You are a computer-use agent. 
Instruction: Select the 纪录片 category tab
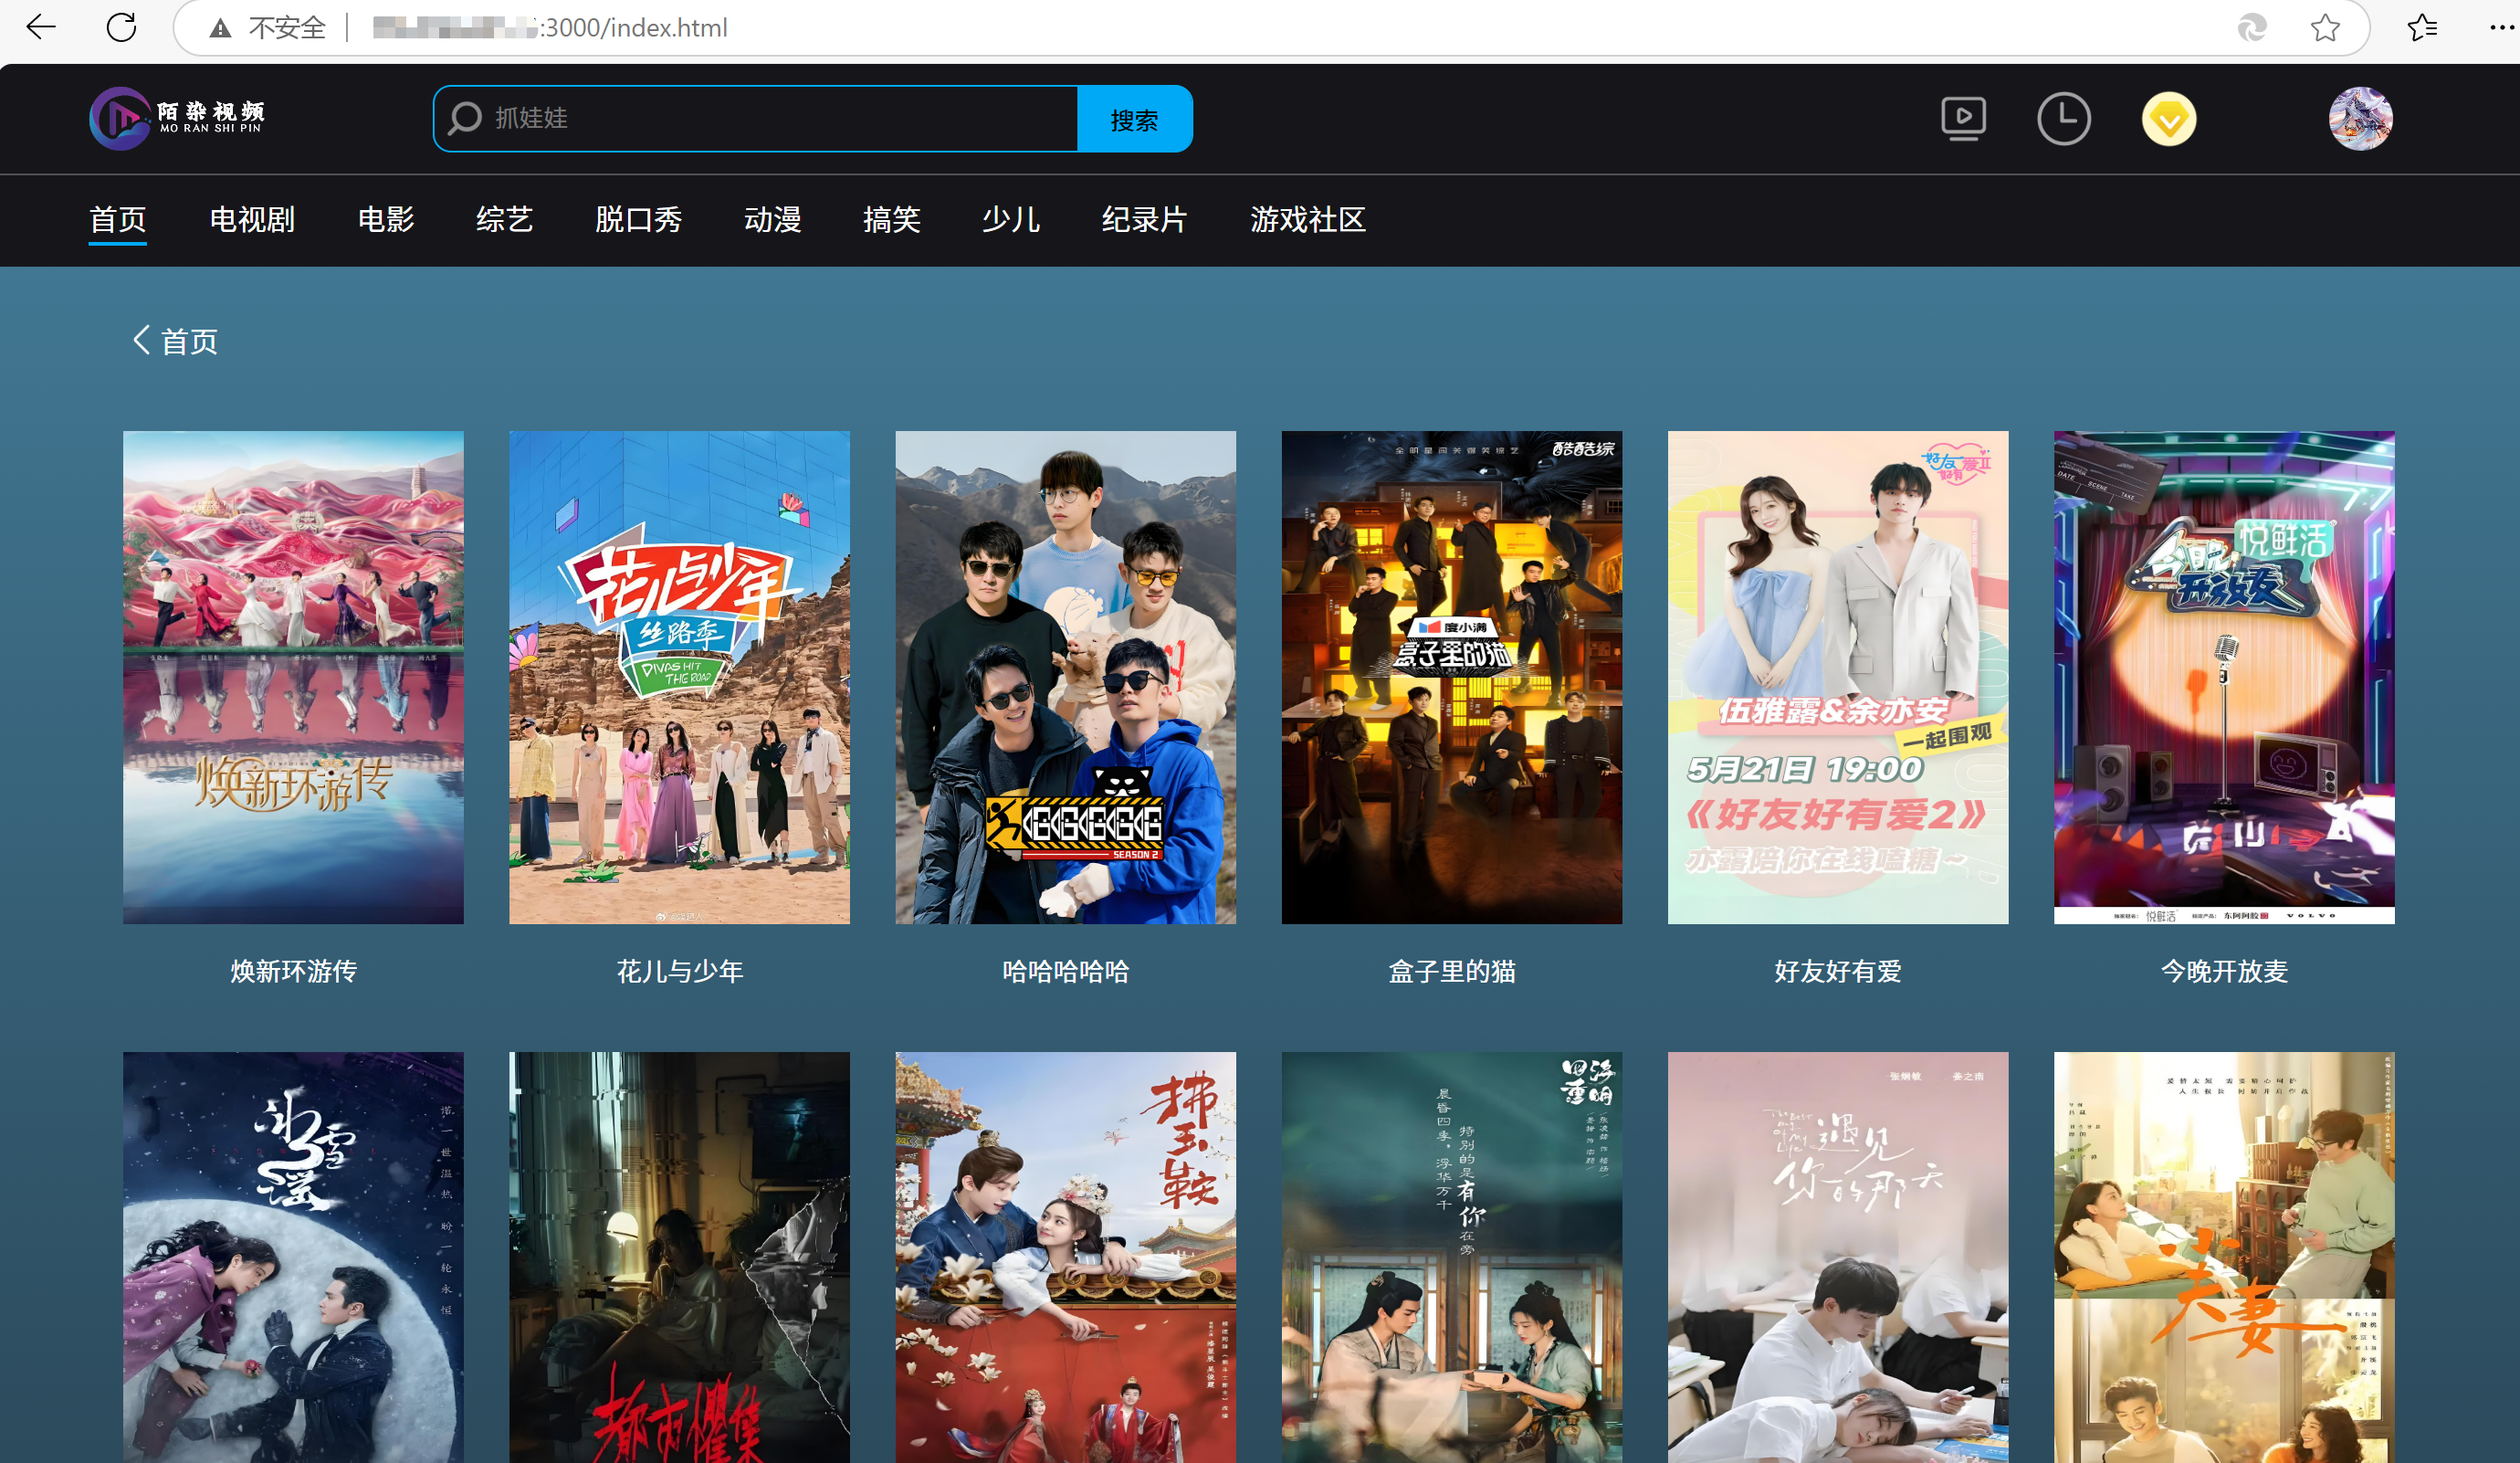[x=1144, y=219]
